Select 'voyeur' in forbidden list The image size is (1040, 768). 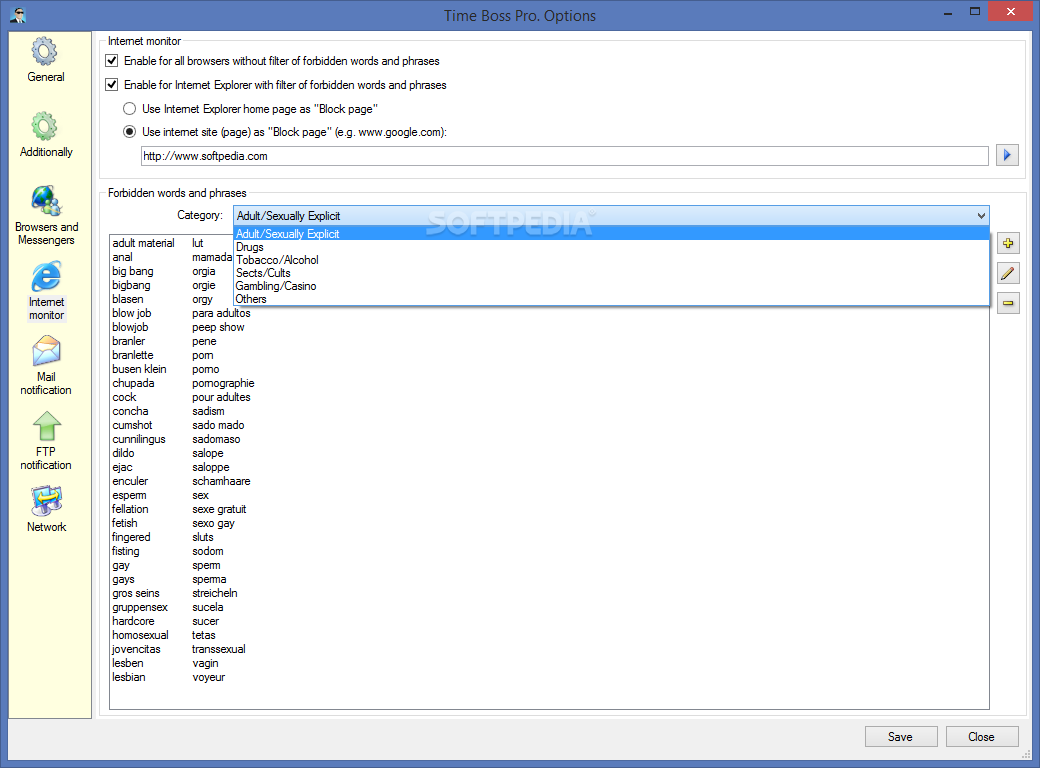[x=208, y=677]
